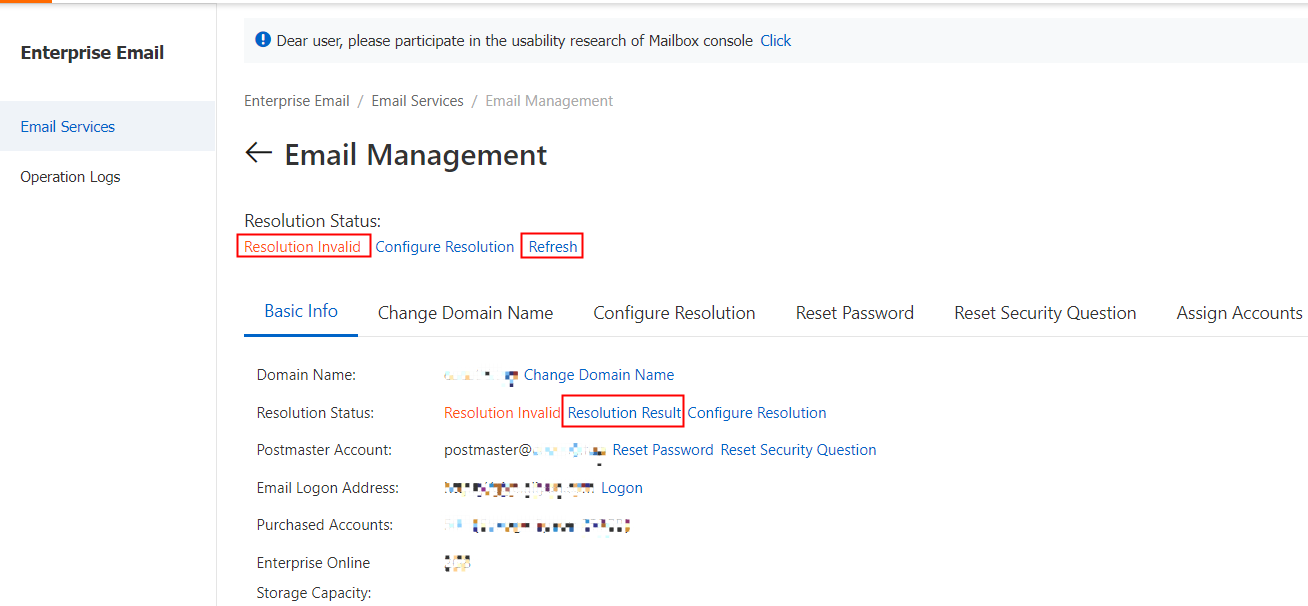Switch to the Configure Resolution tab
This screenshot has width=1308, height=606.
pos(674,313)
